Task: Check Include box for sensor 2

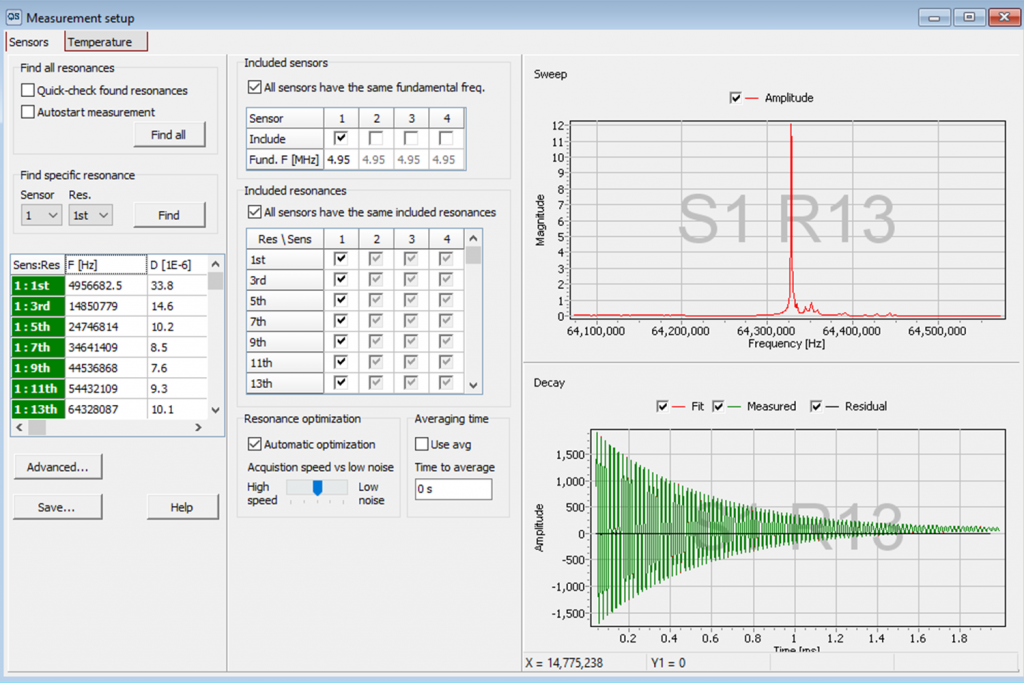Action: point(376,138)
